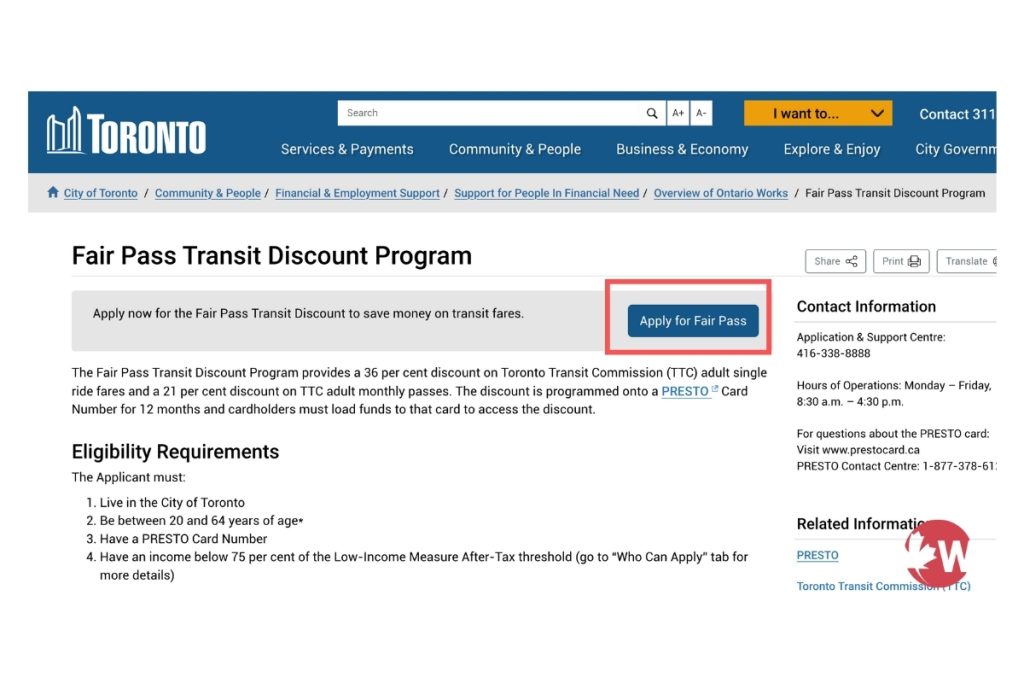Click inside the Search field
Image resolution: width=1024 pixels, height=683 pixels.
490,113
